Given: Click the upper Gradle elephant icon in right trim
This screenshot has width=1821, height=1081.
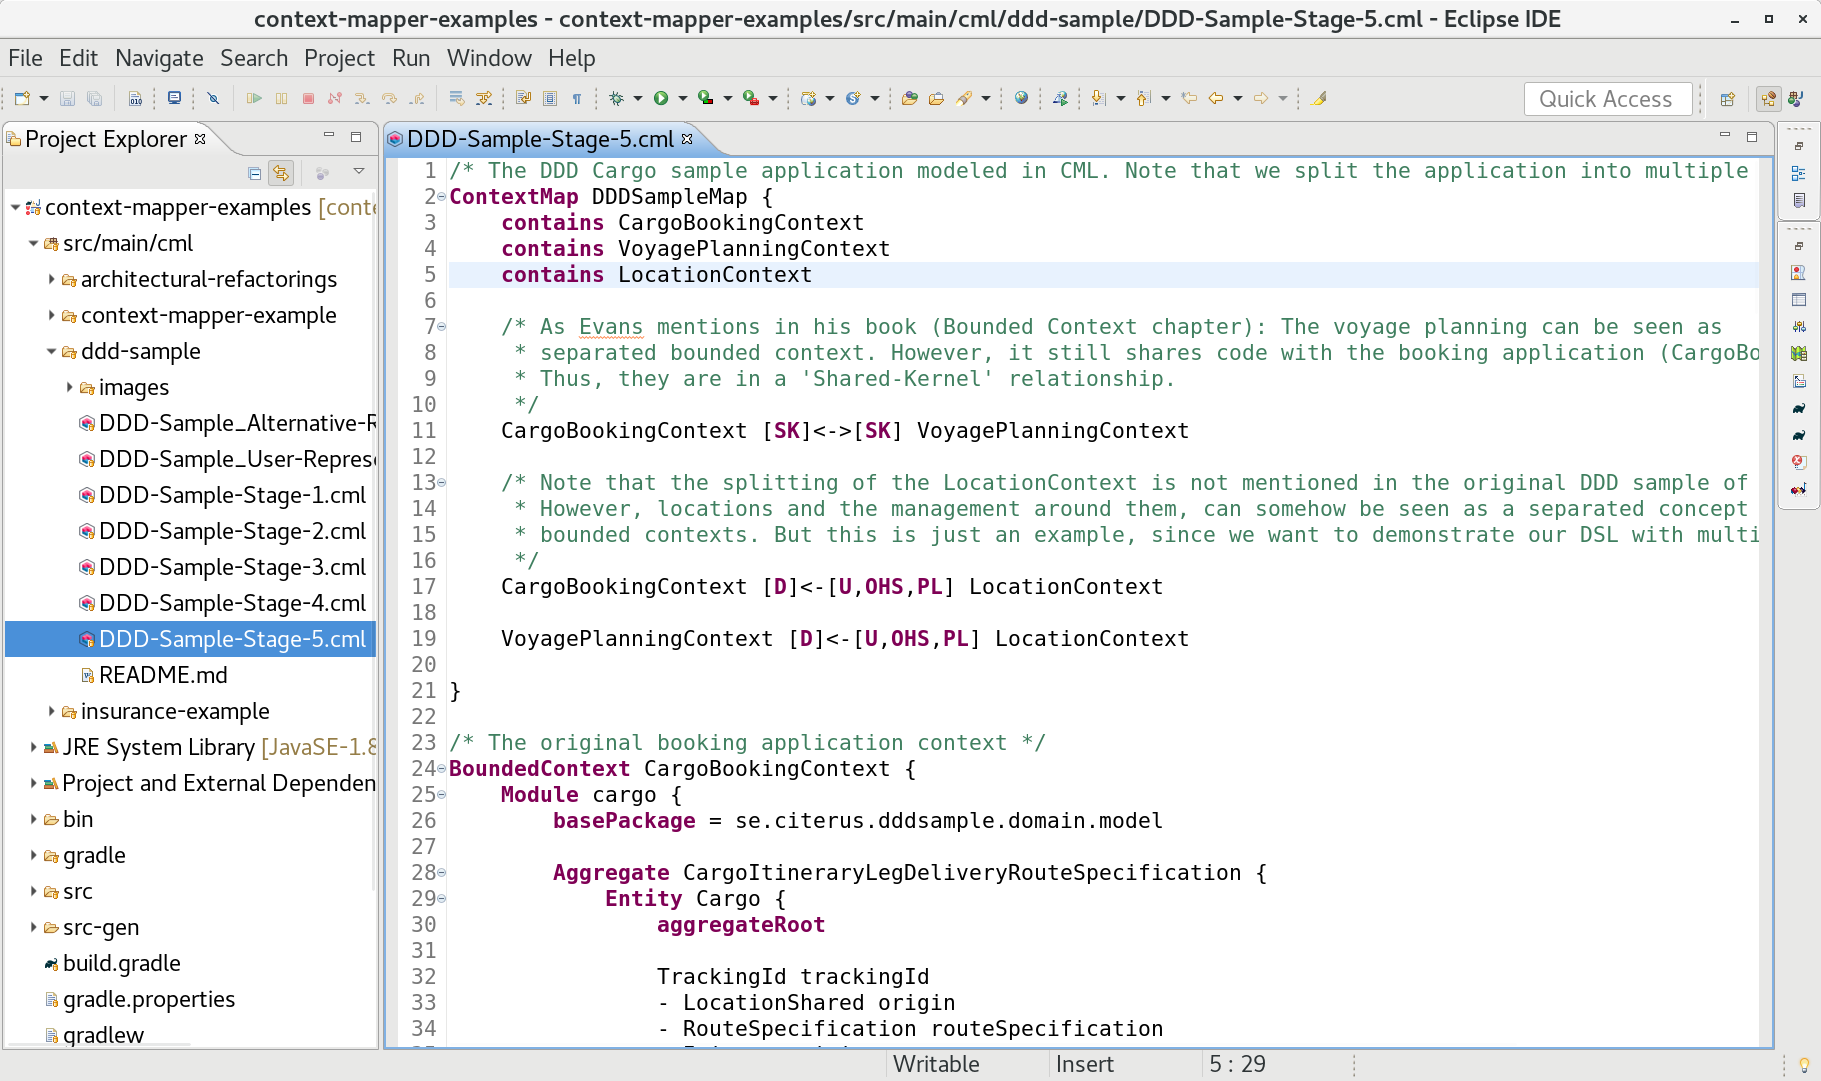Looking at the screenshot, I should (1799, 408).
